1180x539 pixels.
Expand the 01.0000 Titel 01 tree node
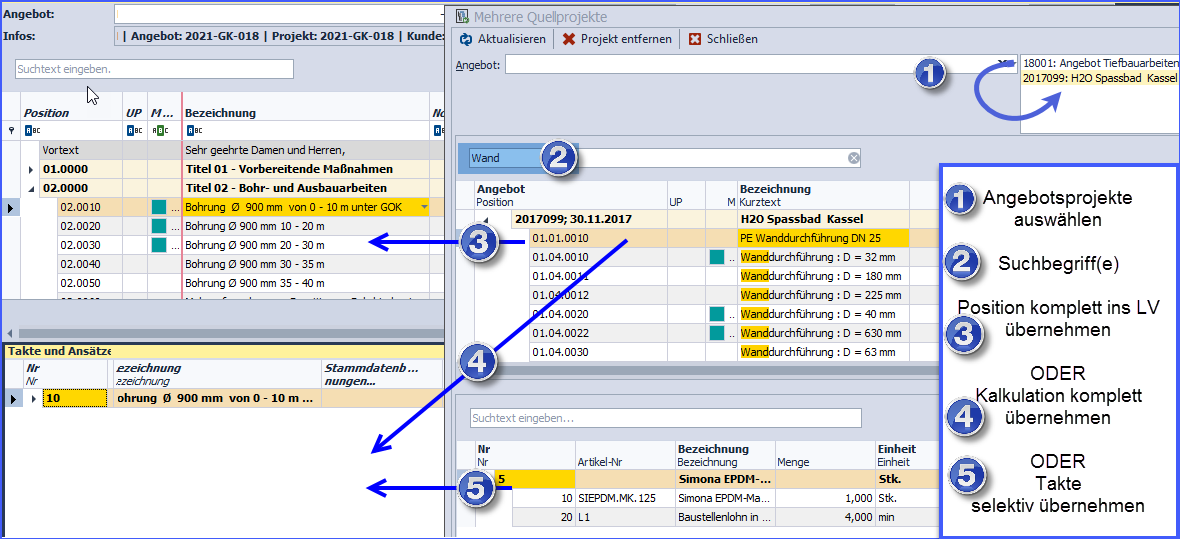[31, 169]
